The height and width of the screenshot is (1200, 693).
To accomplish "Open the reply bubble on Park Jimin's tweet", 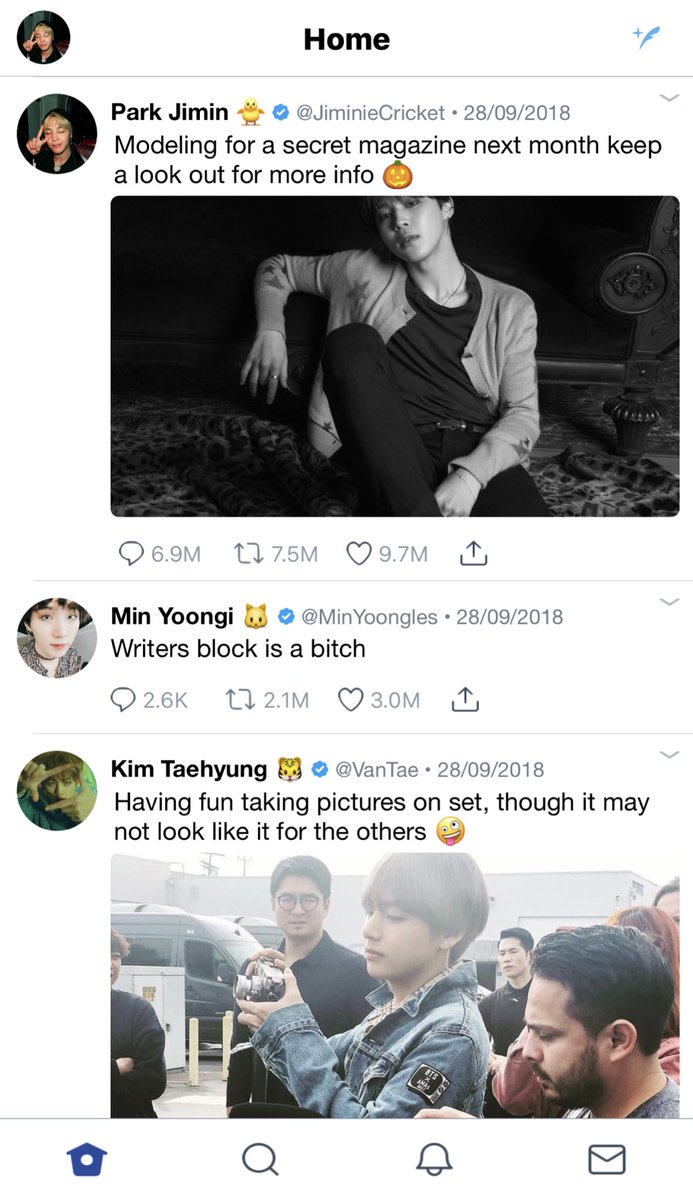I will click(132, 553).
